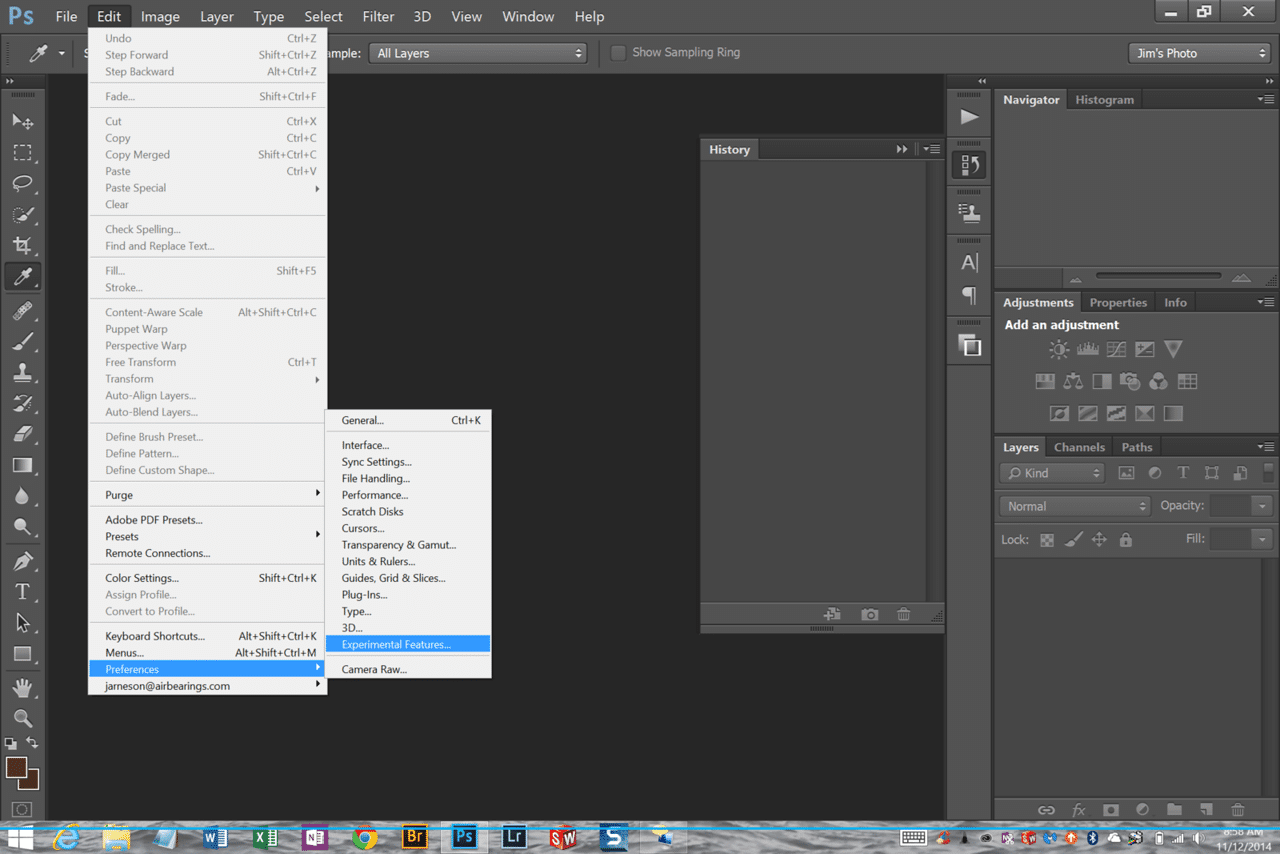Toggle lock all padlock icon
Screen dimensions: 1280x854
1126,540
